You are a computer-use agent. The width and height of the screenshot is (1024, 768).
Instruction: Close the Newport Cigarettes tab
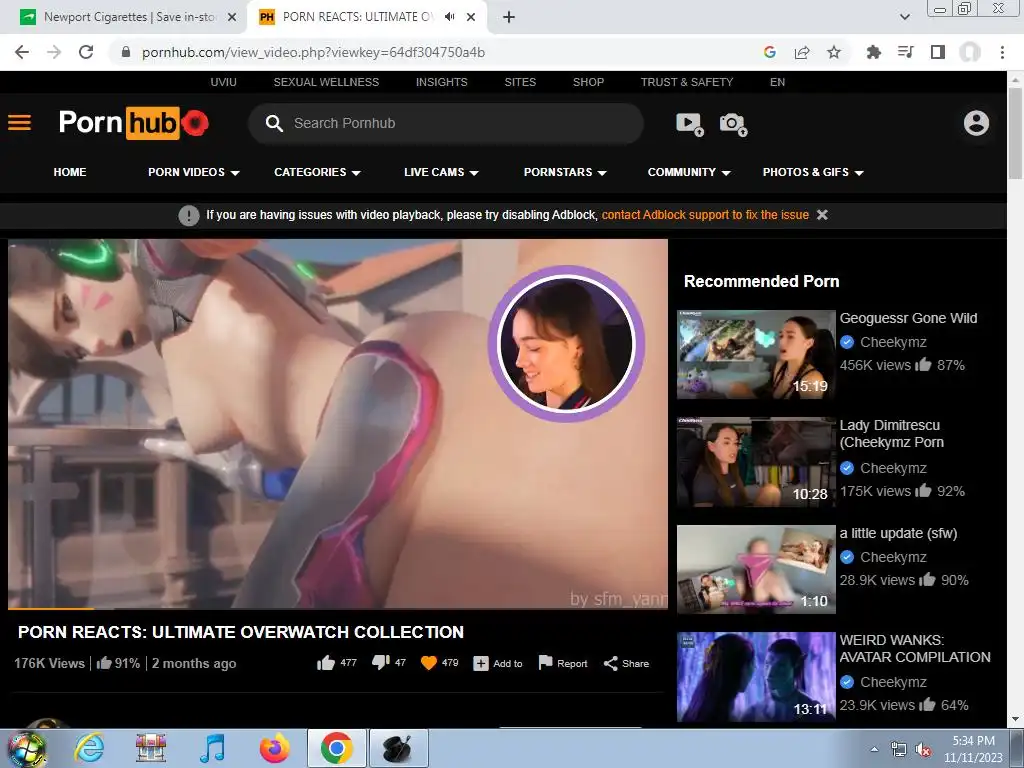click(x=232, y=17)
